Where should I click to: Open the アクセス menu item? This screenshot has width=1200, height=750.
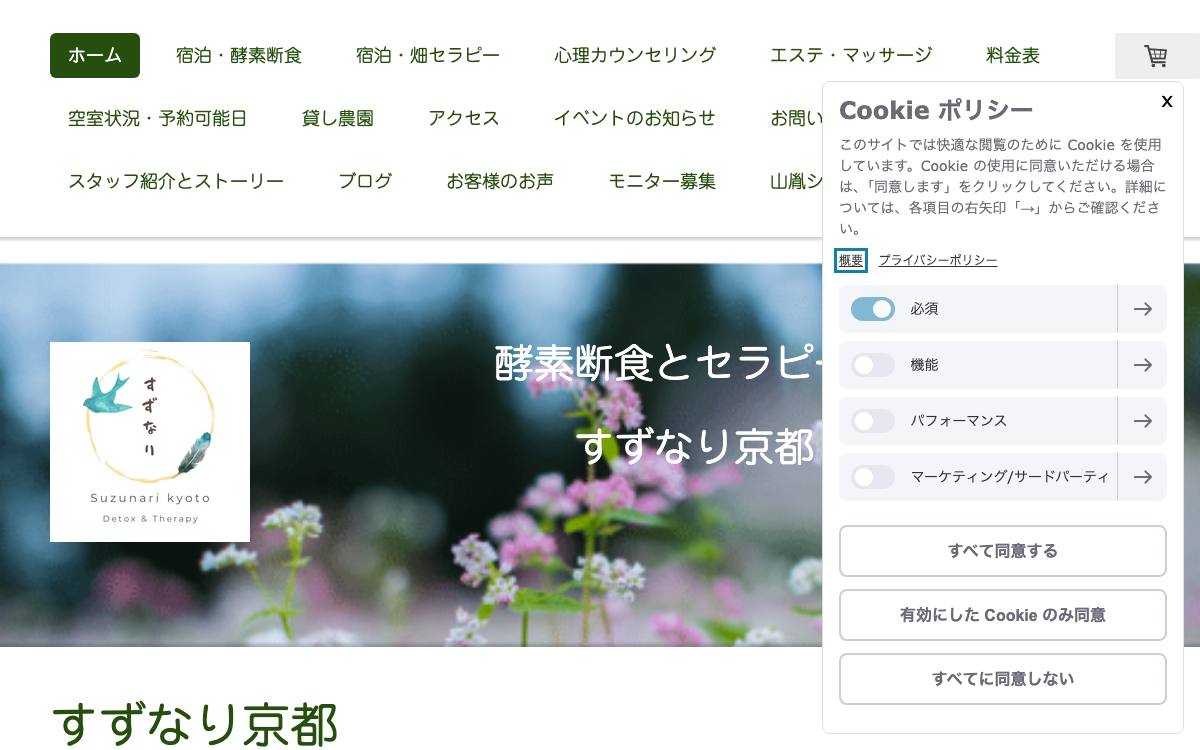[x=464, y=118]
